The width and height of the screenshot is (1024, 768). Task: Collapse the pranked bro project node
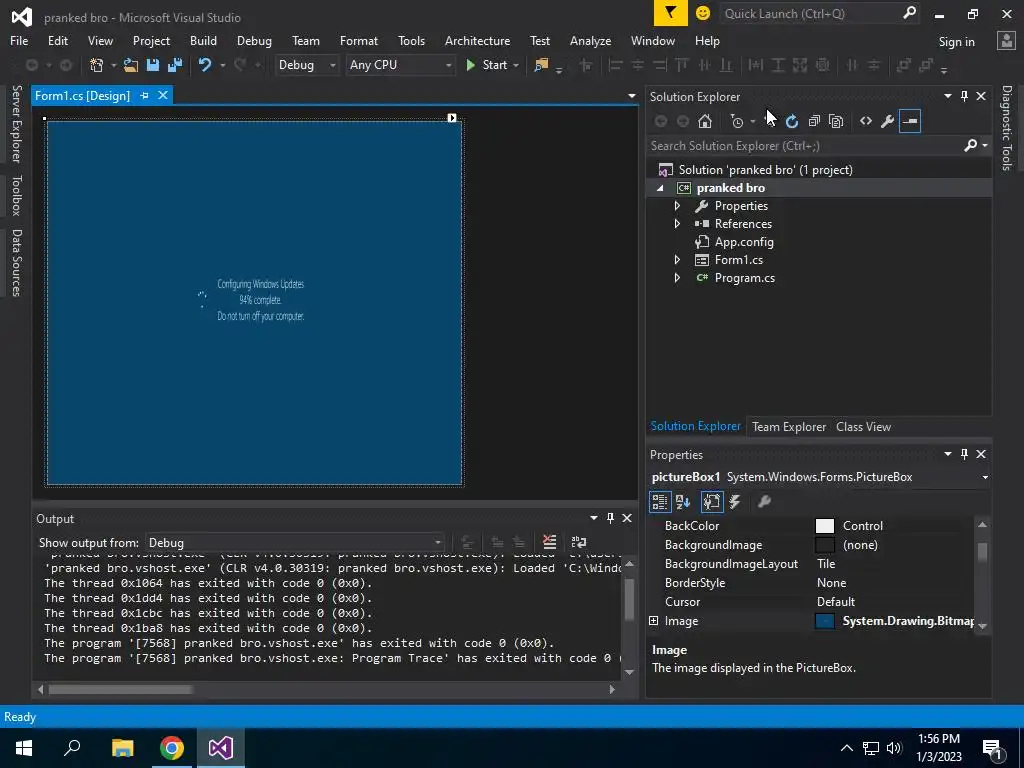point(660,188)
